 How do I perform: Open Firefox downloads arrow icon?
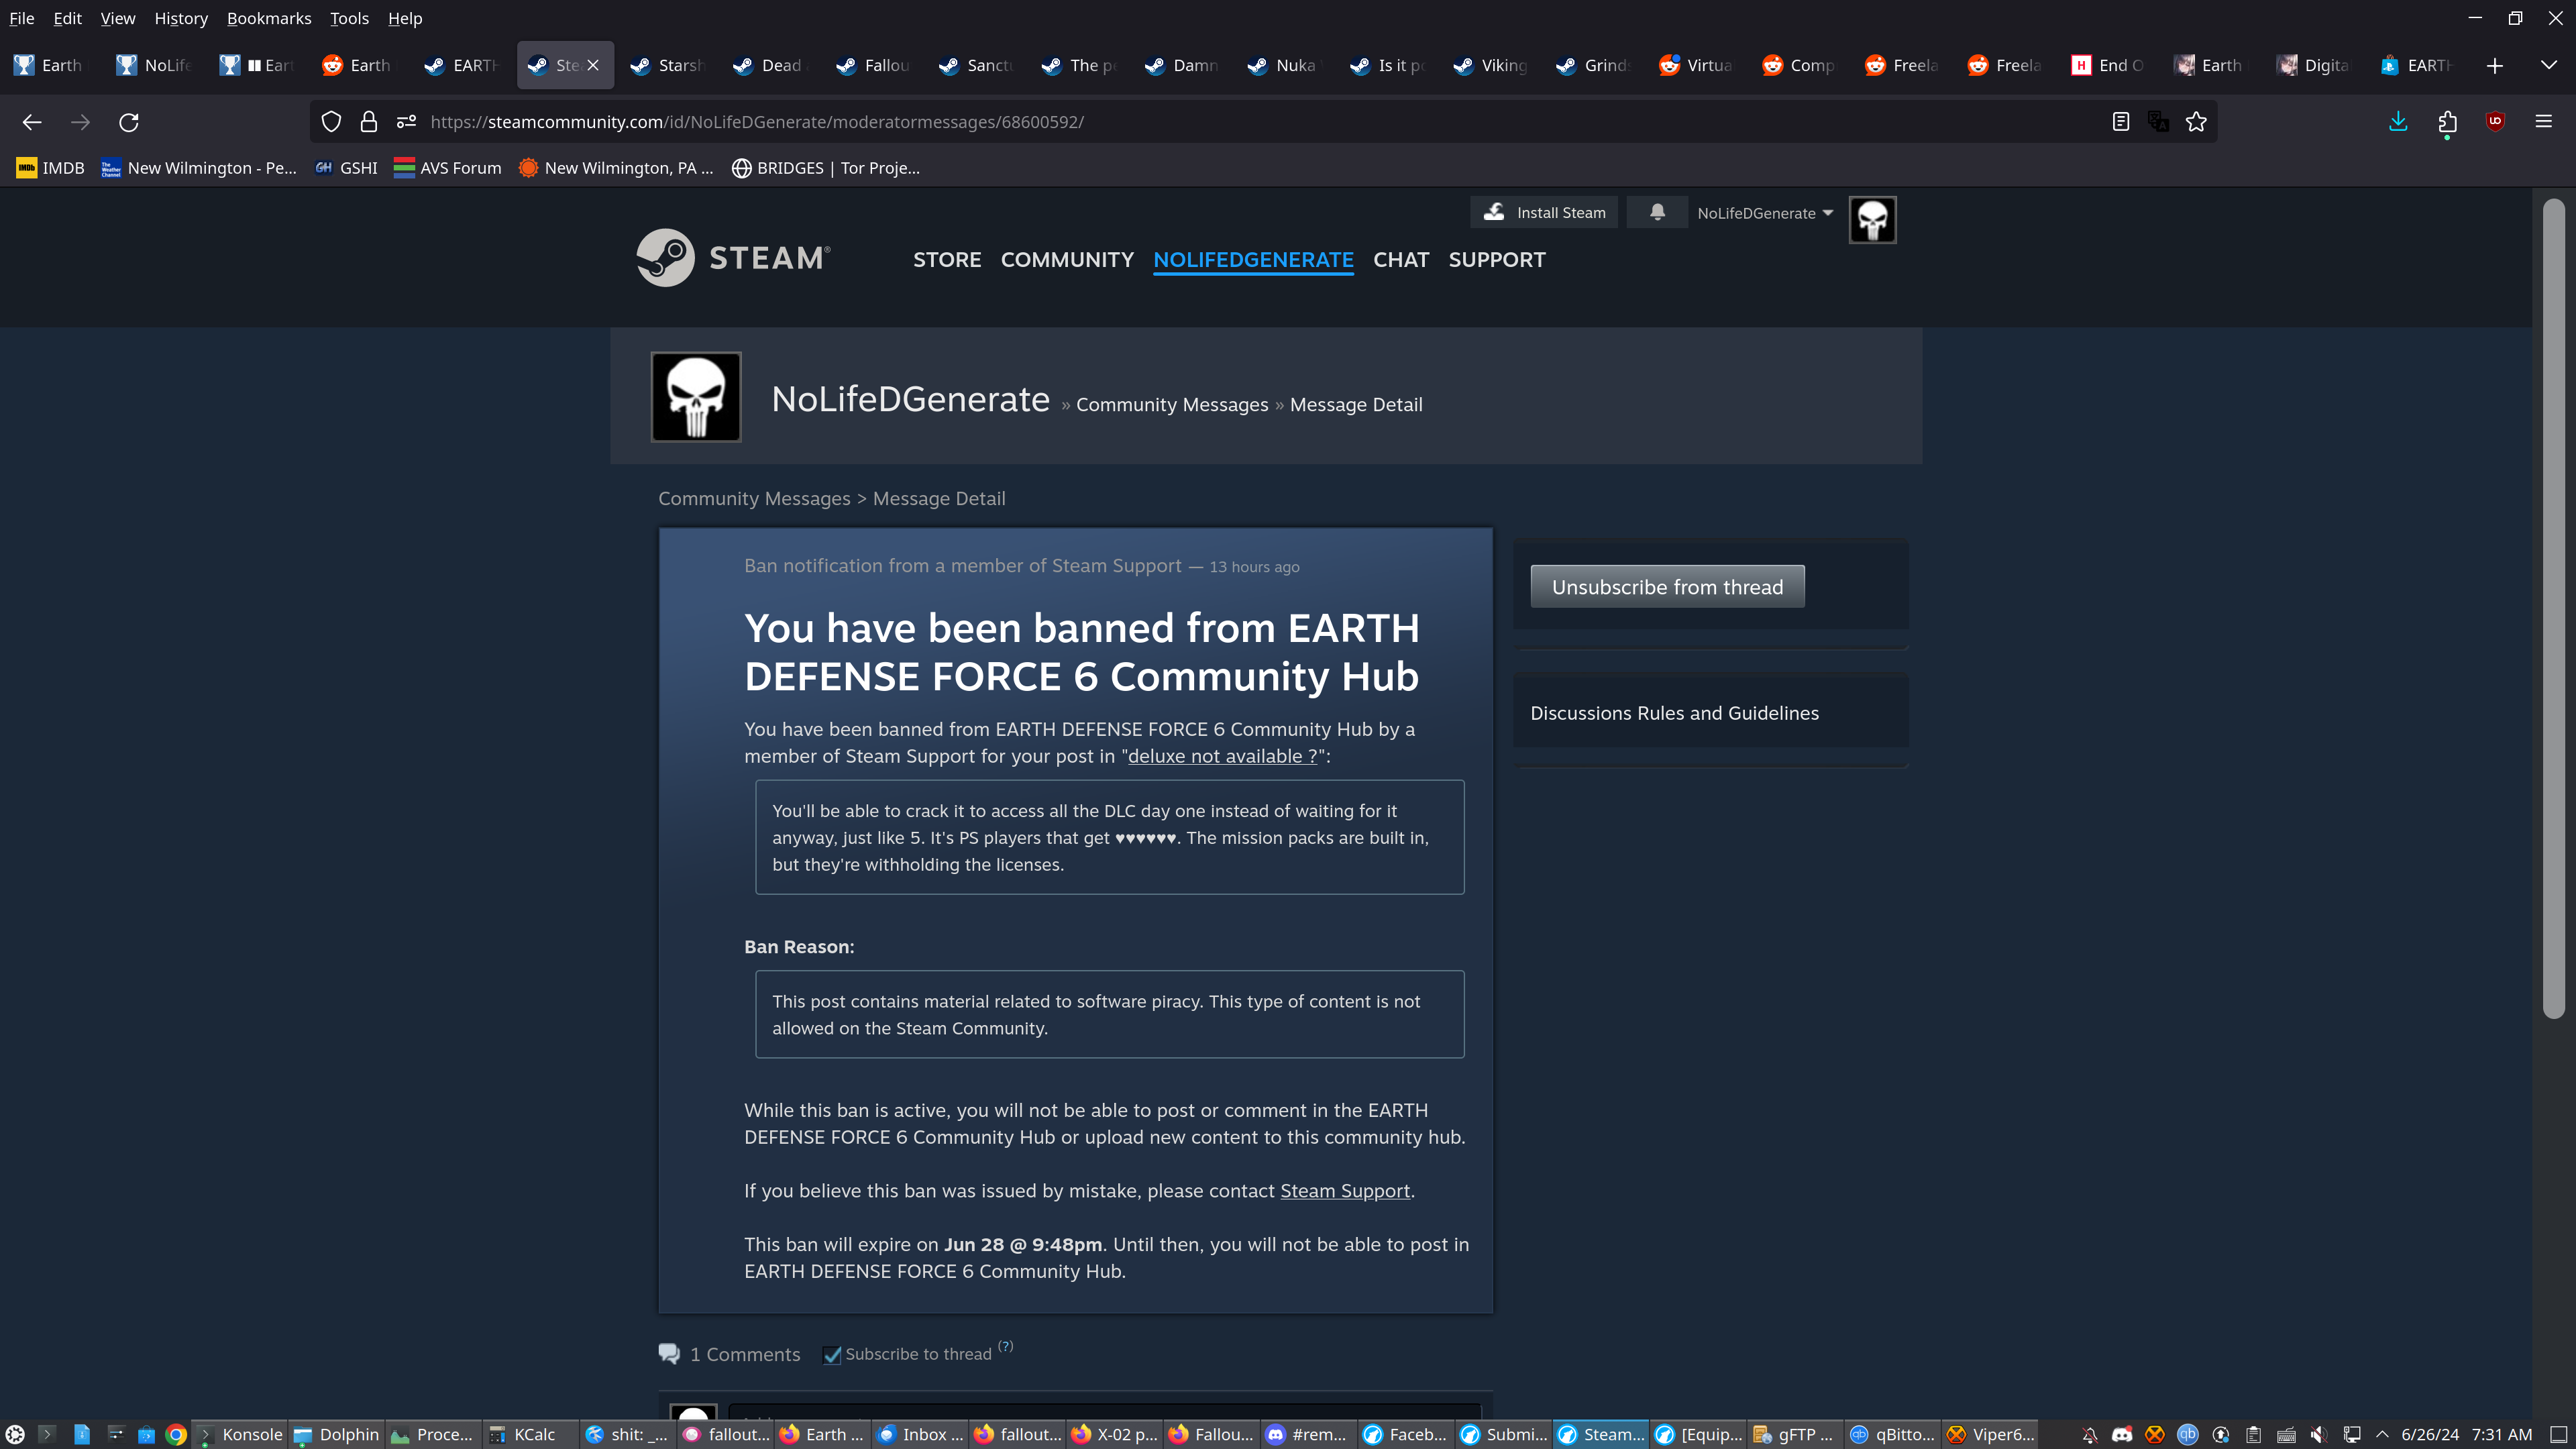pyautogui.click(x=2398, y=122)
